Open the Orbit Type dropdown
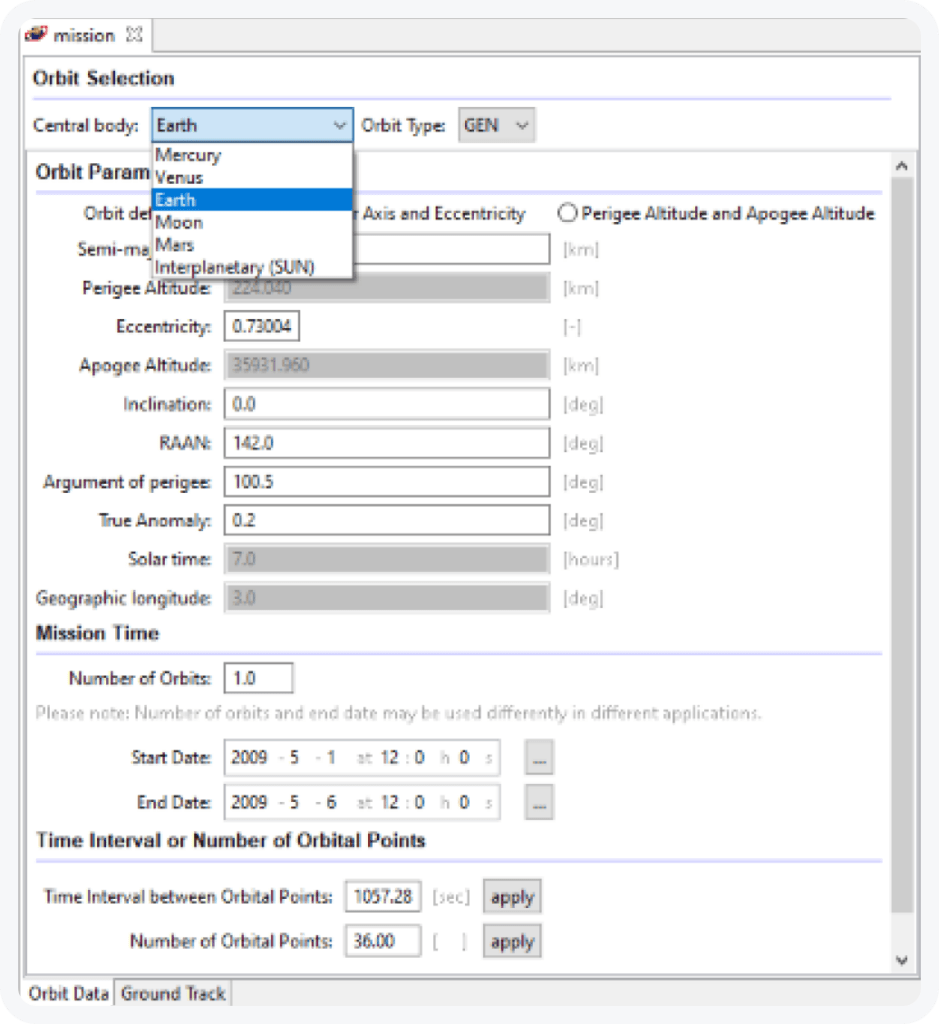Image resolution: width=939 pixels, height=1024 pixels. coord(520,126)
